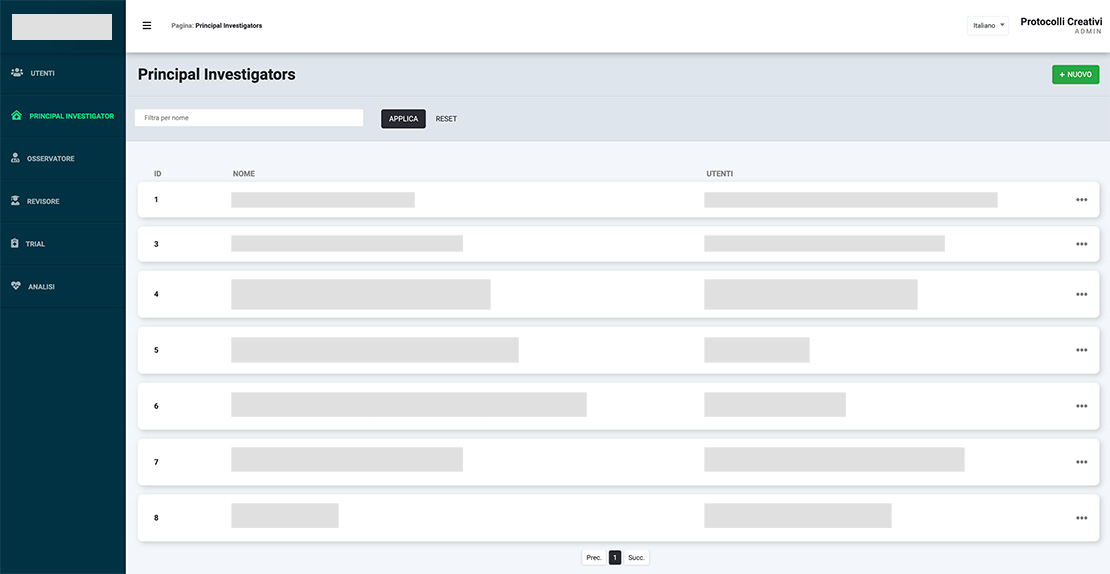
Task: Click the breadcrumb text Principal Investigators
Action: 229,25
